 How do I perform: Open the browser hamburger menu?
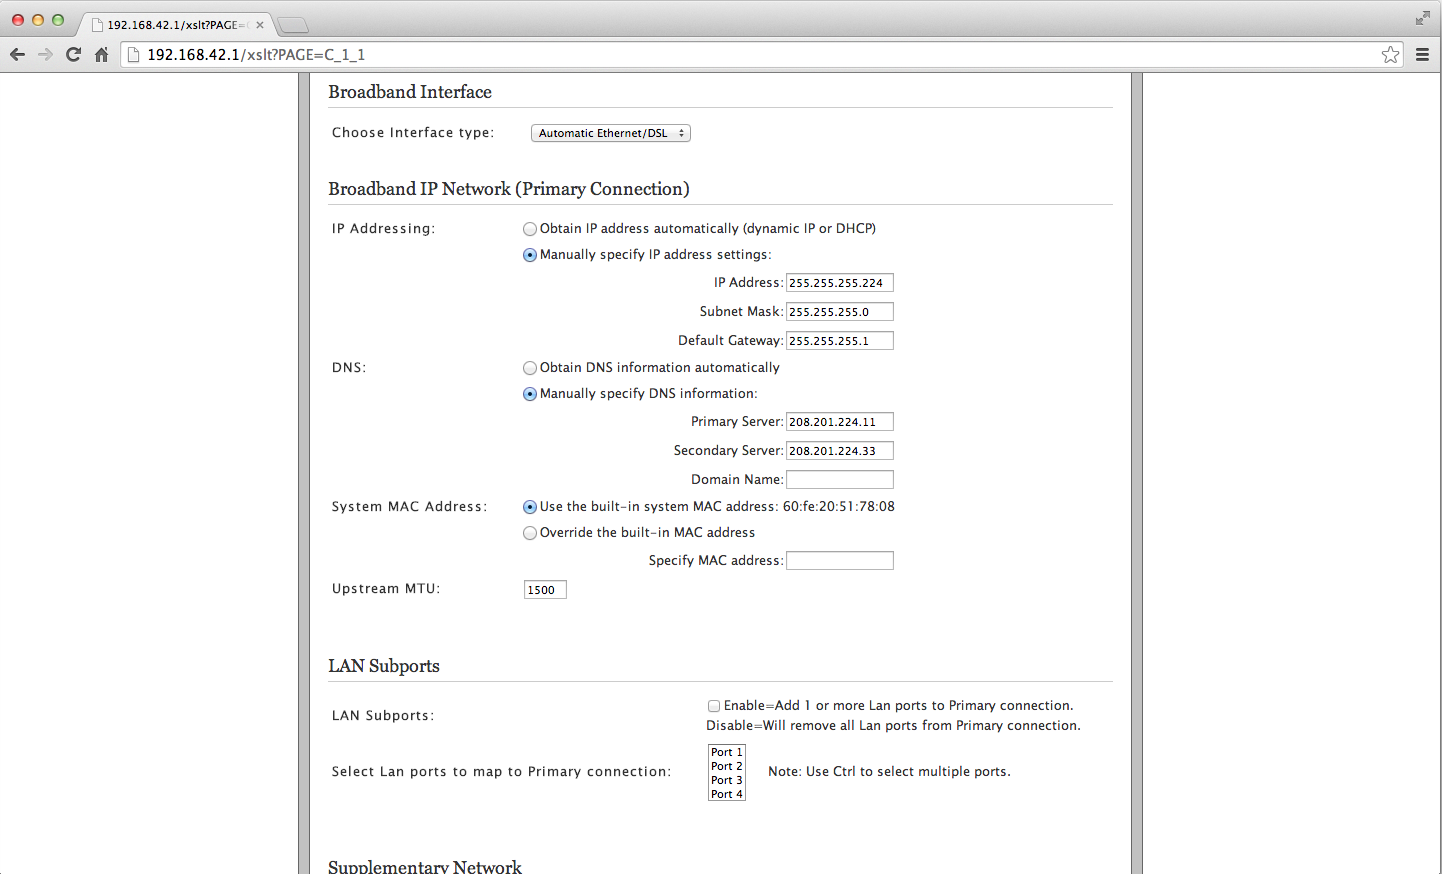(x=1423, y=55)
